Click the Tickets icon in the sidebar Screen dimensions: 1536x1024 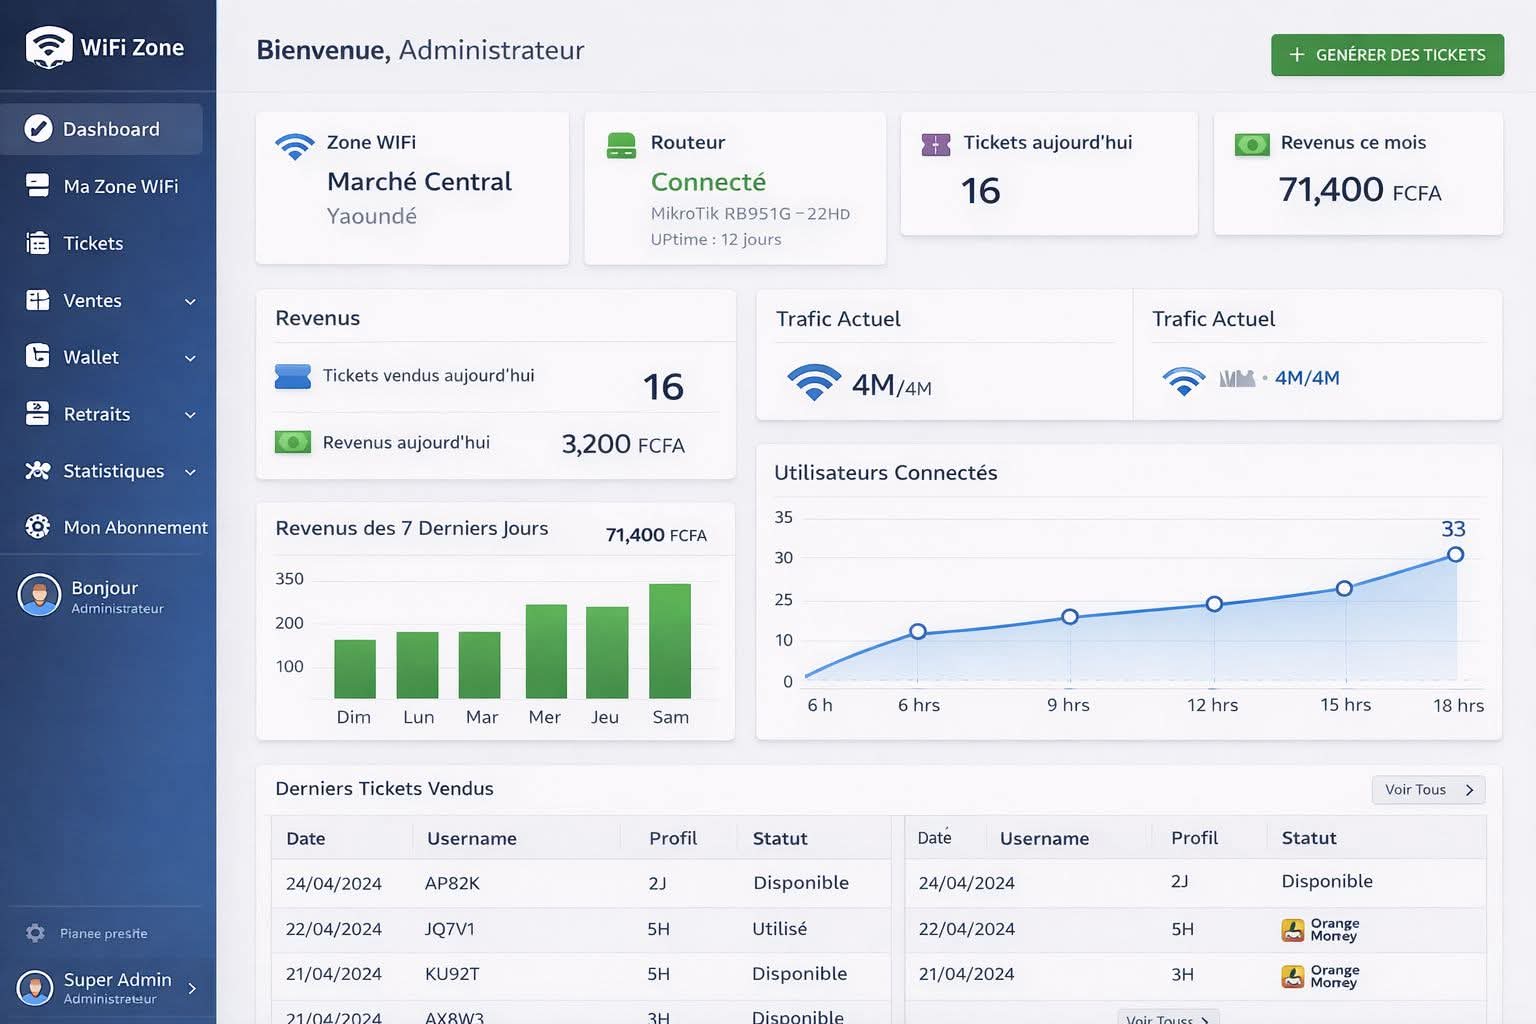pyautogui.click(x=36, y=243)
